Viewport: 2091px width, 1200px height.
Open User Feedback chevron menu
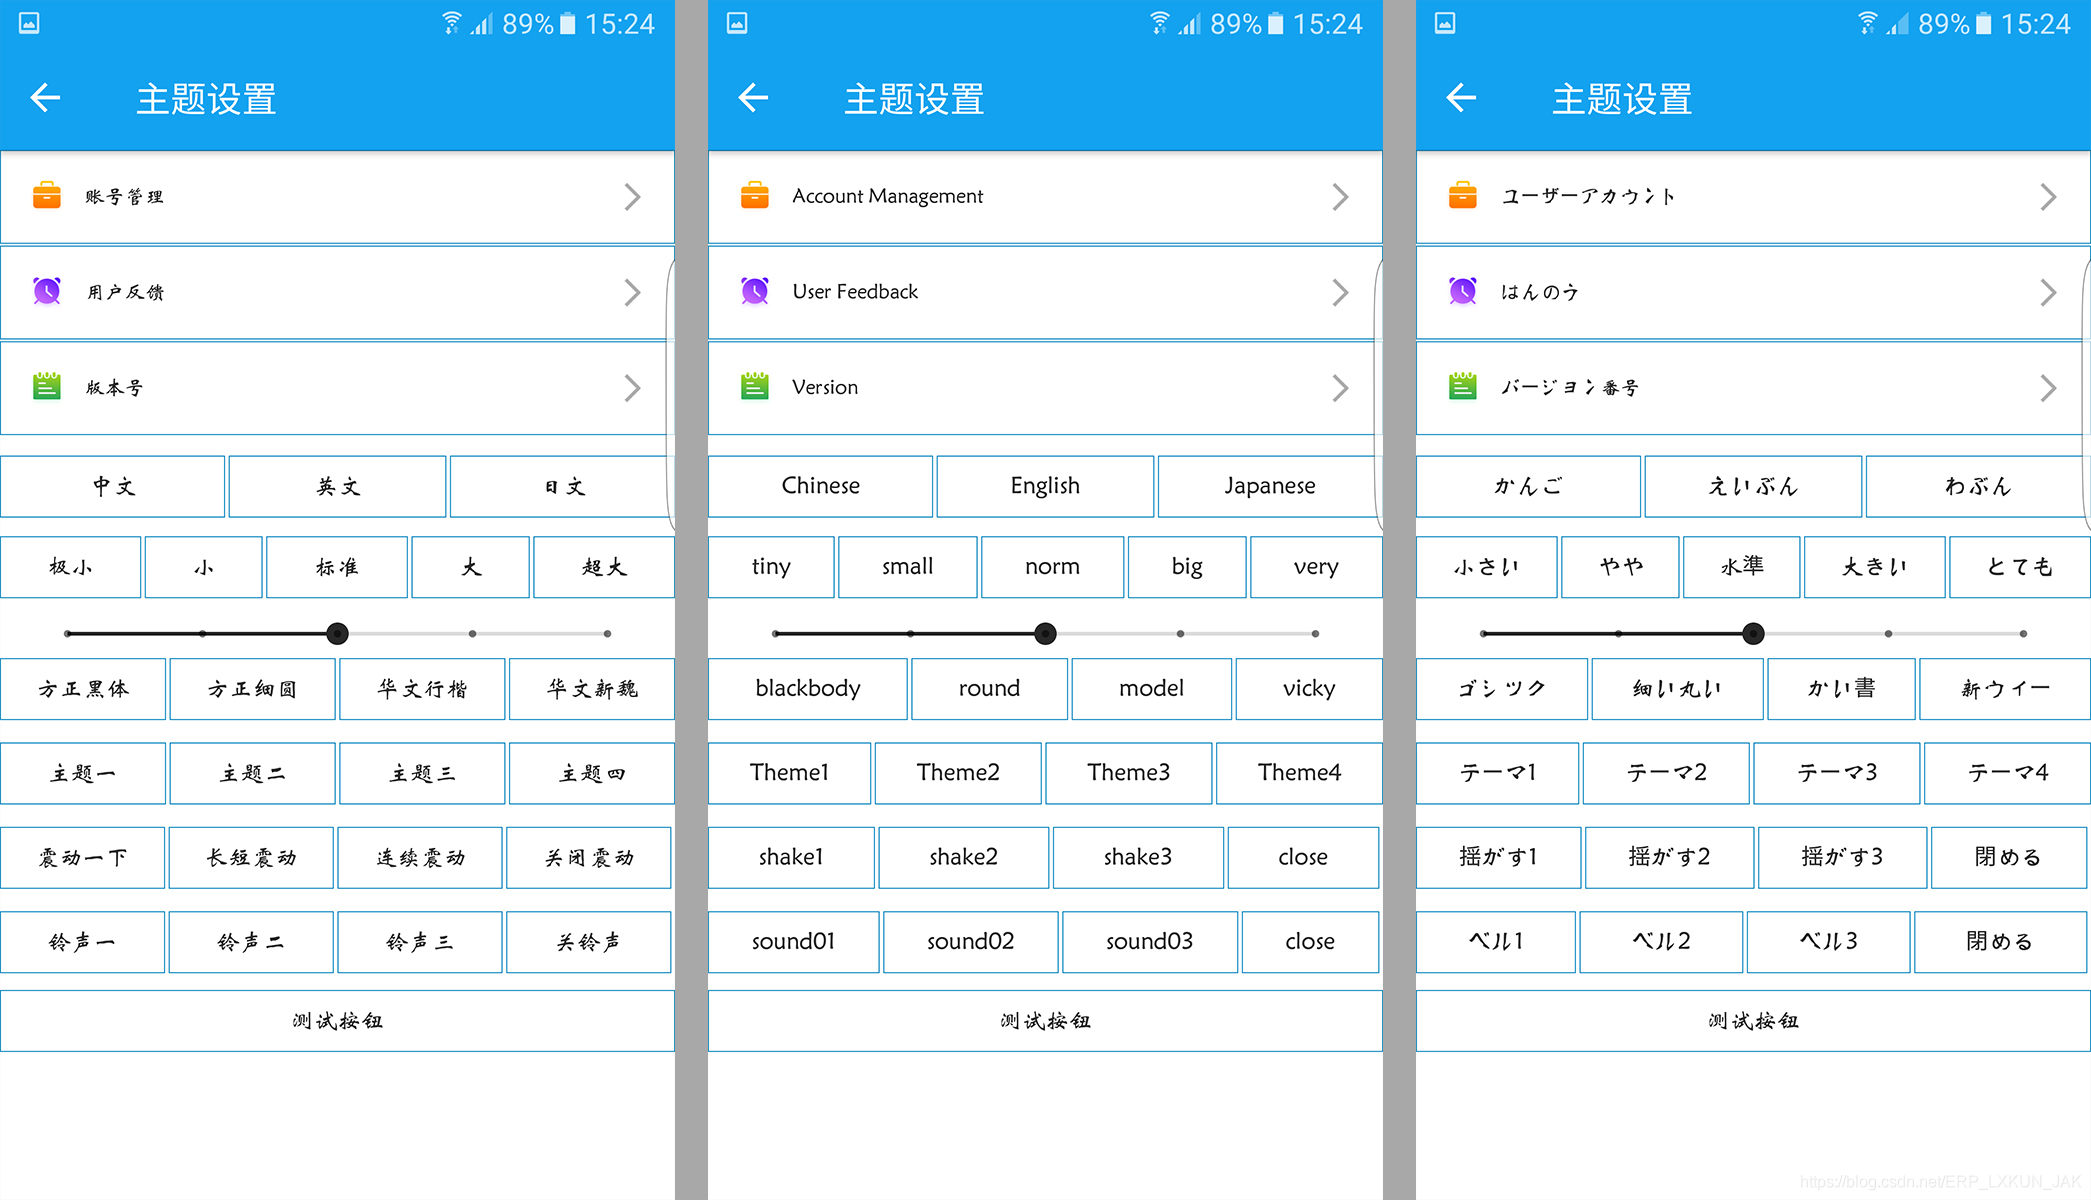click(1337, 291)
